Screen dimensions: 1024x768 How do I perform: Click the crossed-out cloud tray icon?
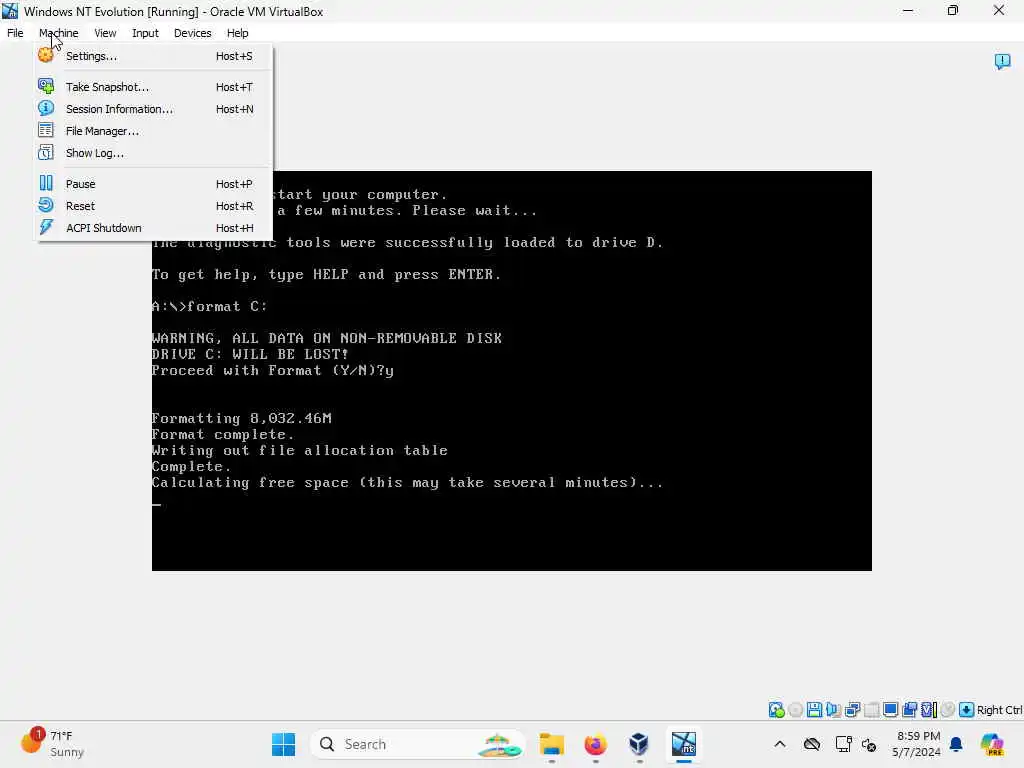pyautogui.click(x=812, y=744)
